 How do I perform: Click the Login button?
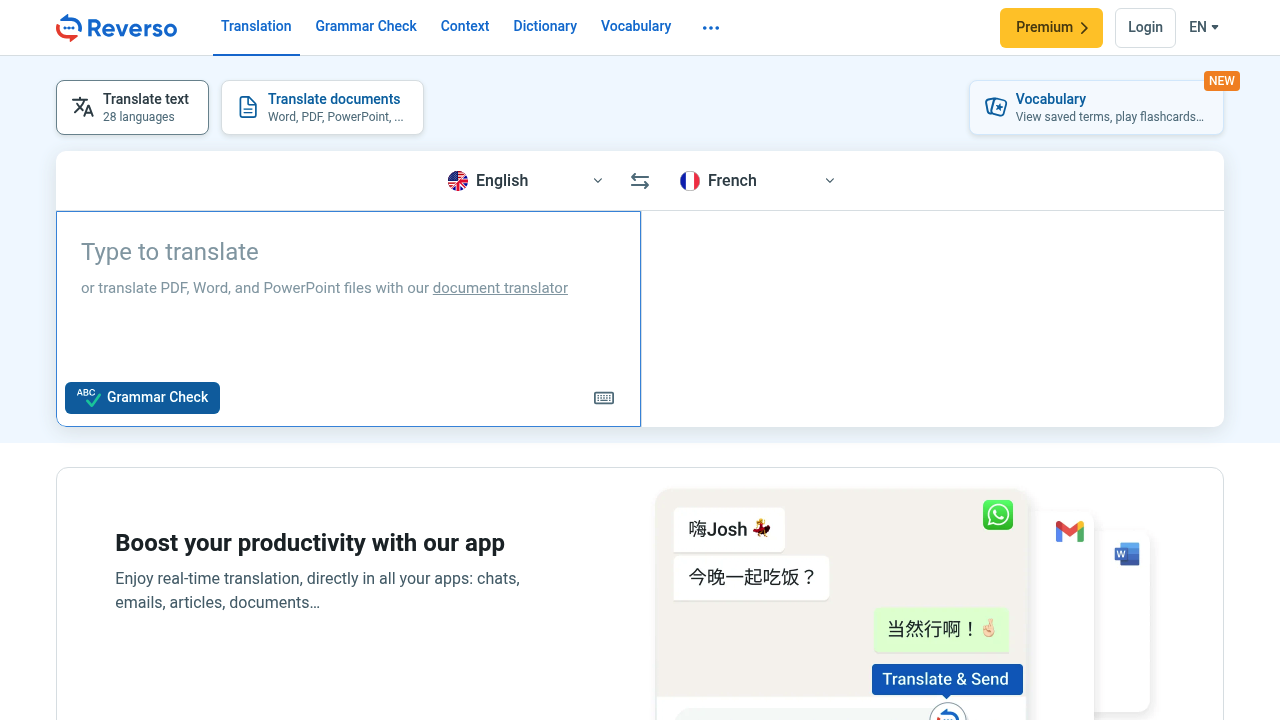coord(1145,28)
